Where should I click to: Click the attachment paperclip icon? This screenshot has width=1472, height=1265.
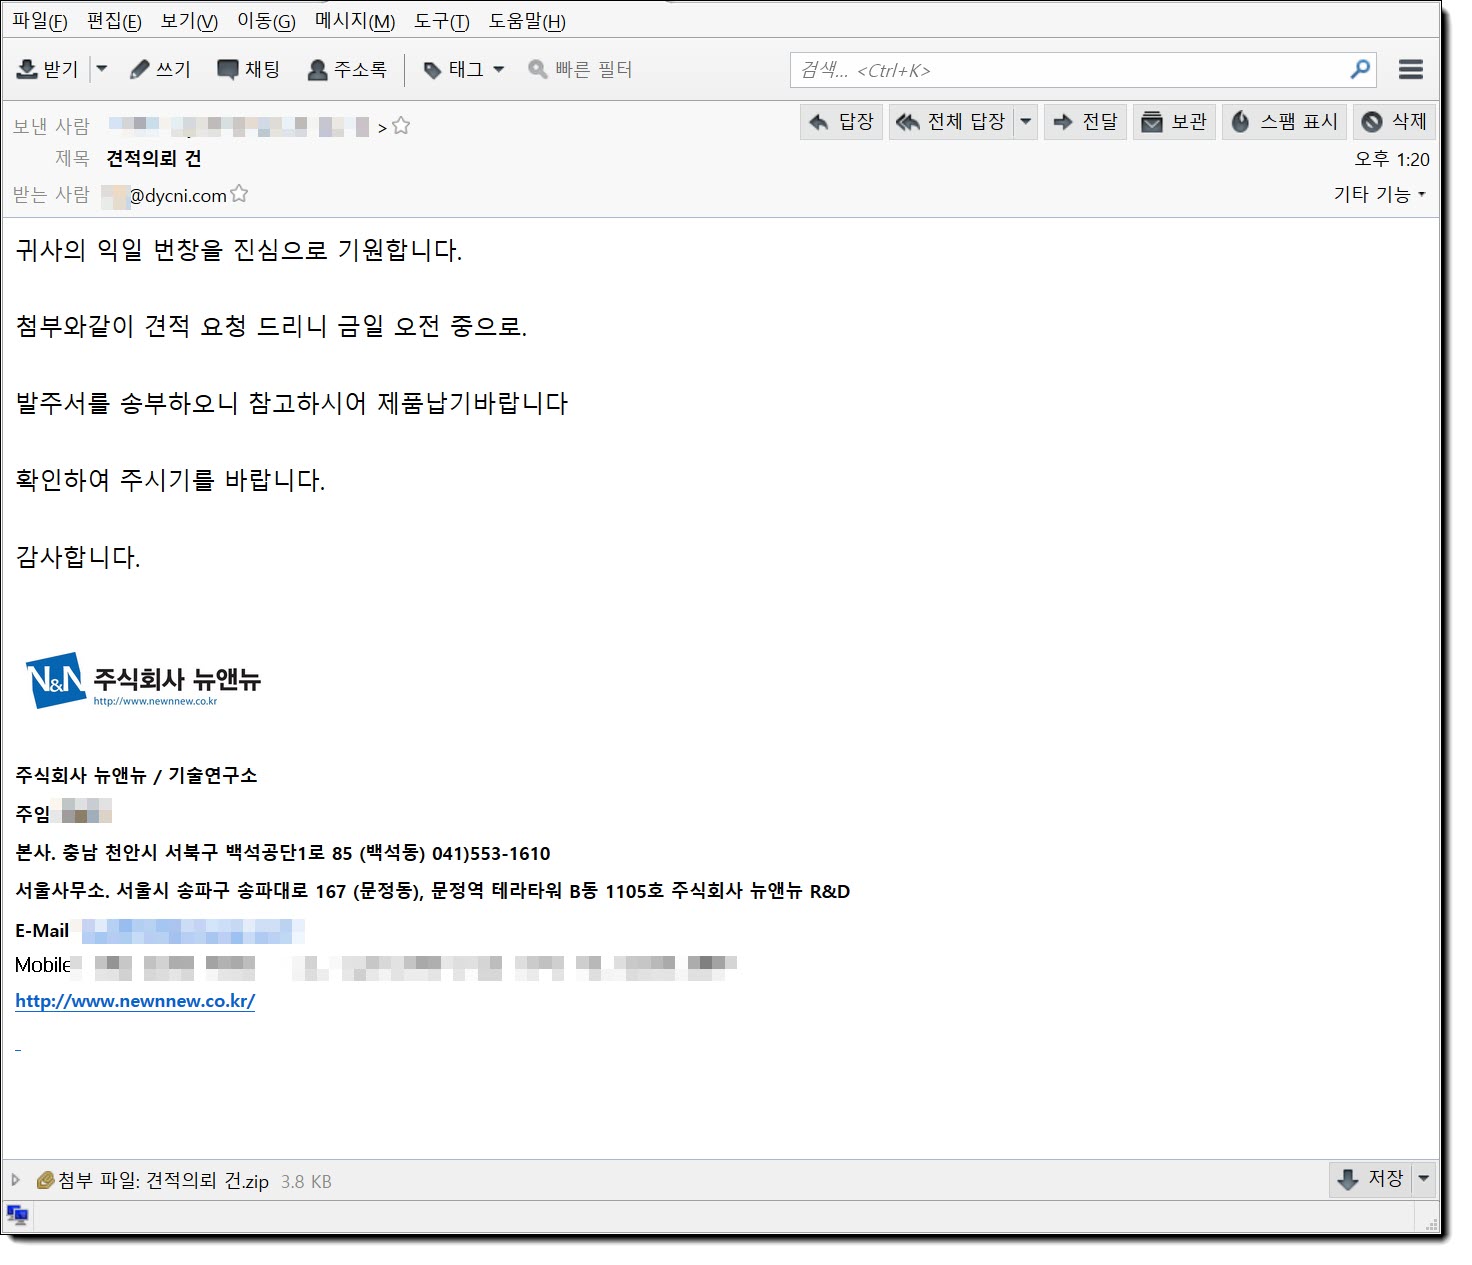point(45,1180)
